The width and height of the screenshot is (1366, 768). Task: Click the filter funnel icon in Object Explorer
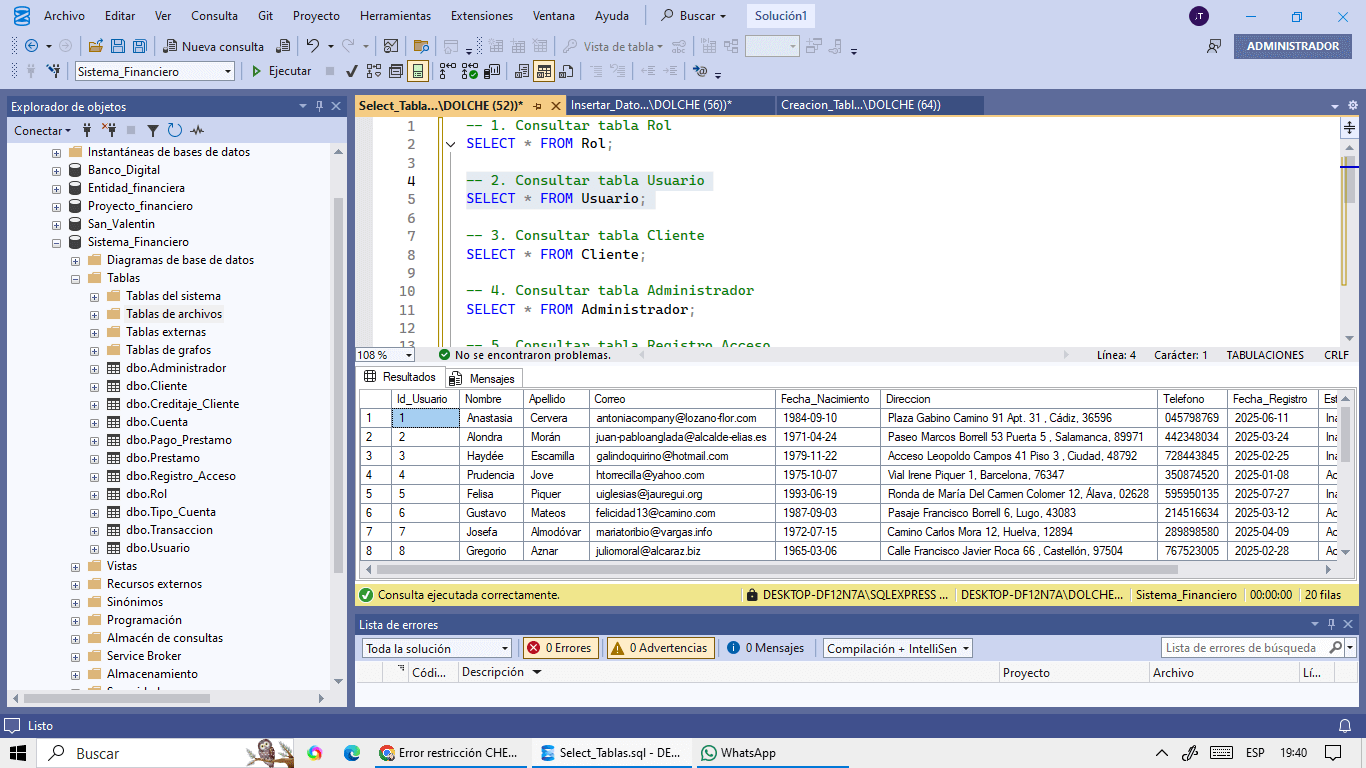(x=153, y=130)
